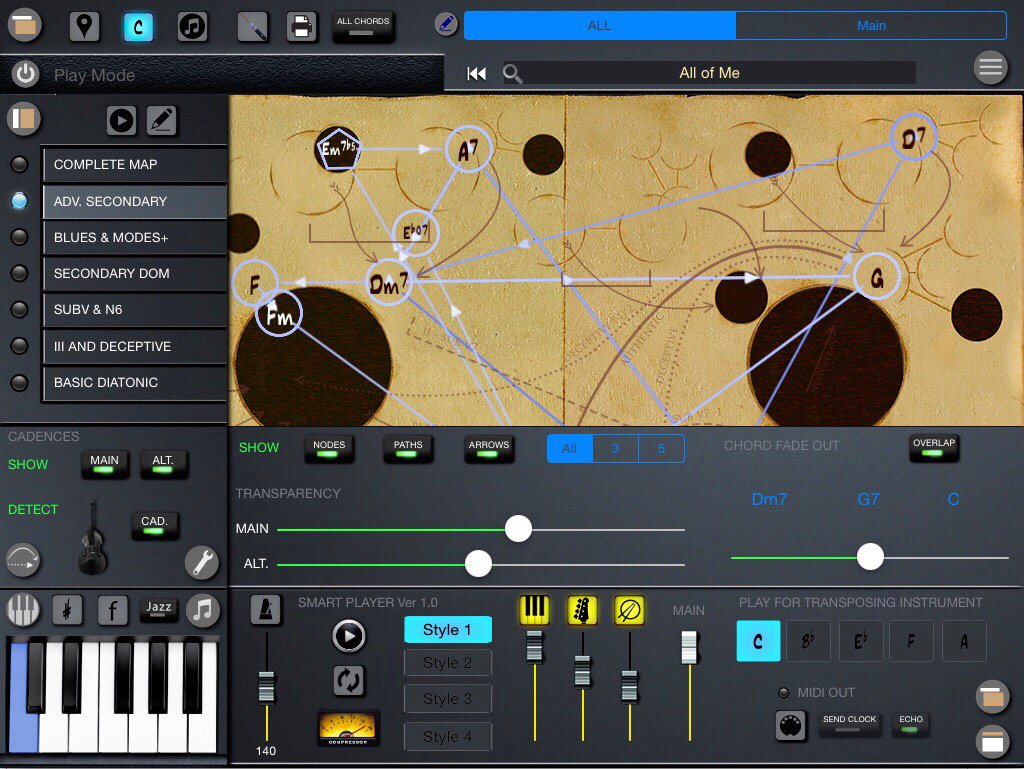1024x769 pixels.
Task: Start Smart Player with play button
Action: (x=349, y=636)
